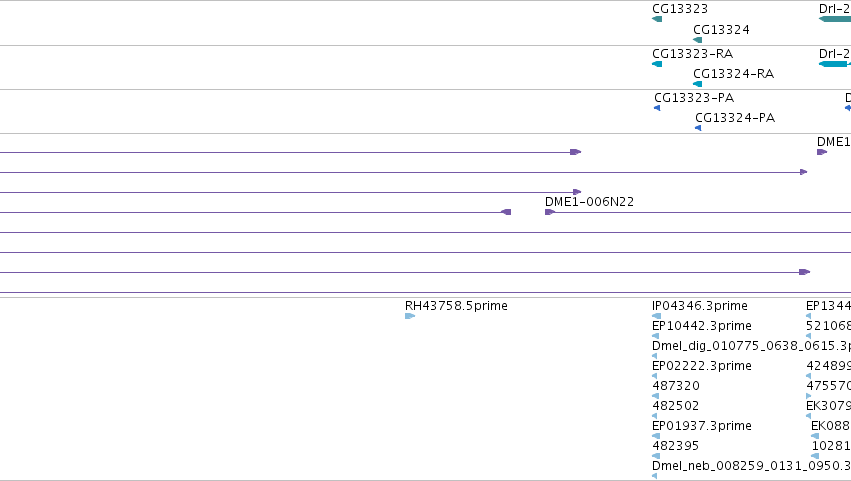Click the 487320 feature label
Image resolution: width=851 pixels, height=481 pixels.
(x=676, y=386)
